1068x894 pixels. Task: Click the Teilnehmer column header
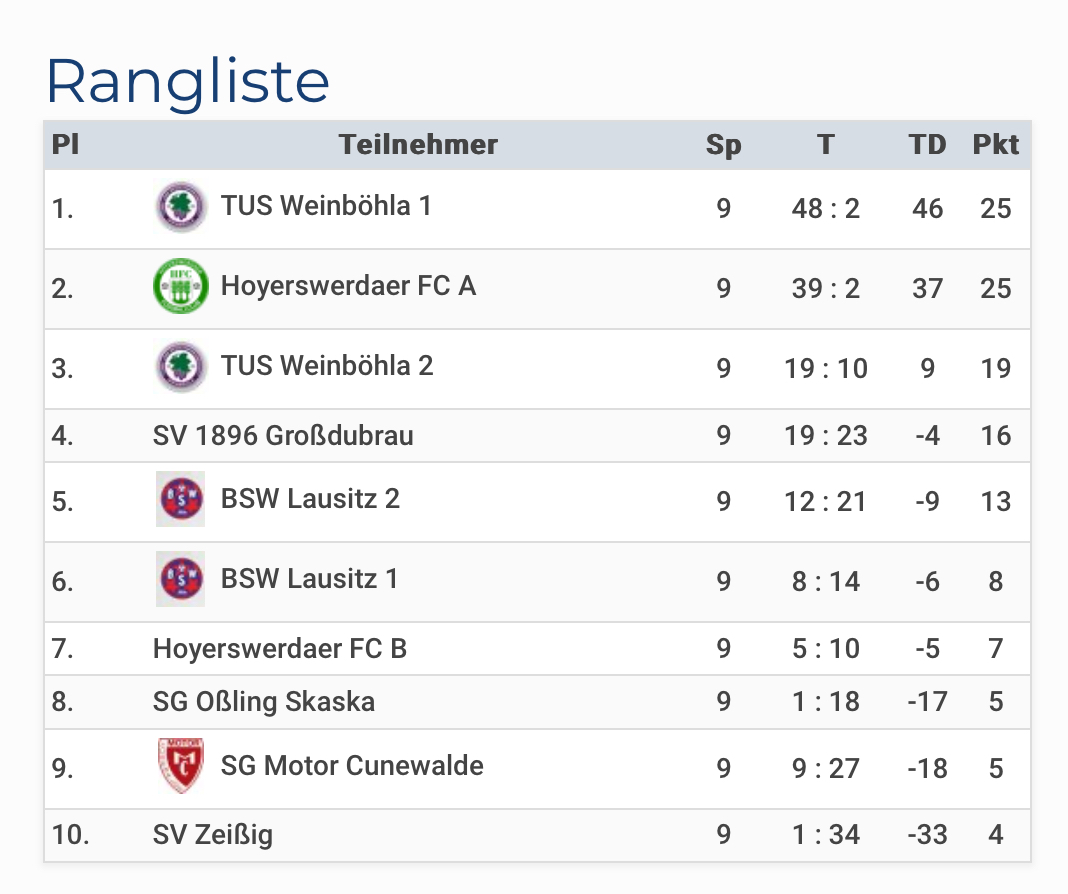tap(418, 145)
